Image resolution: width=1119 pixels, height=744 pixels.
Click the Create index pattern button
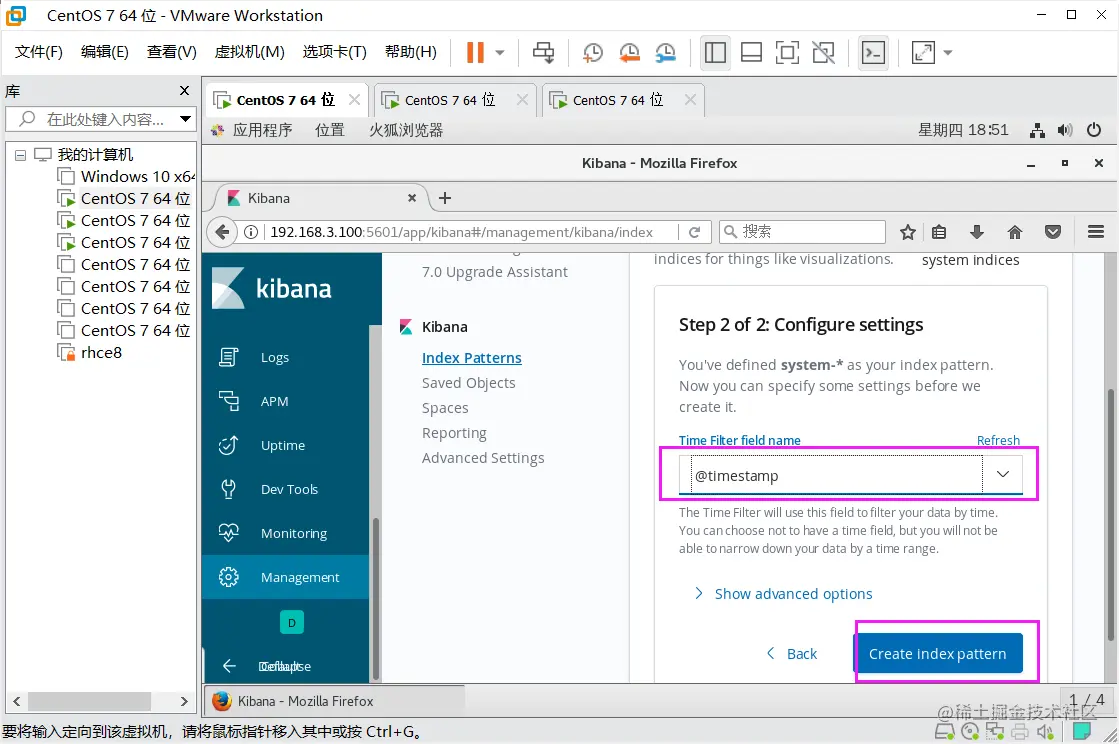(x=938, y=653)
